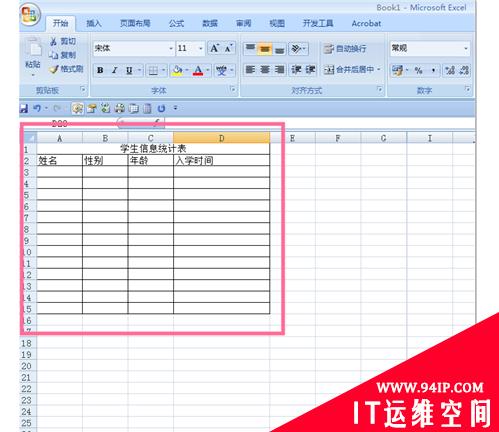Click the Save icon in quick access toolbar
Image resolution: width=499 pixels, height=432 pixels.
point(24,108)
